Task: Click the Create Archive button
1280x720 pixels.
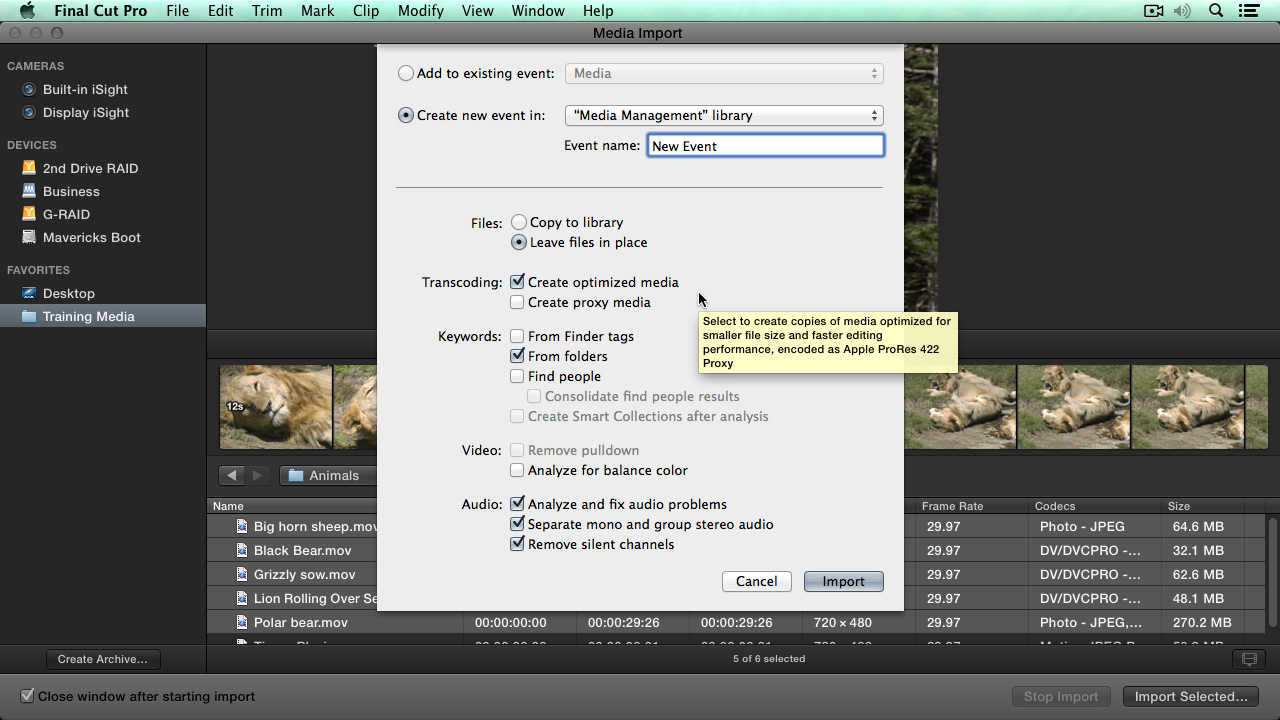Action: [102, 659]
